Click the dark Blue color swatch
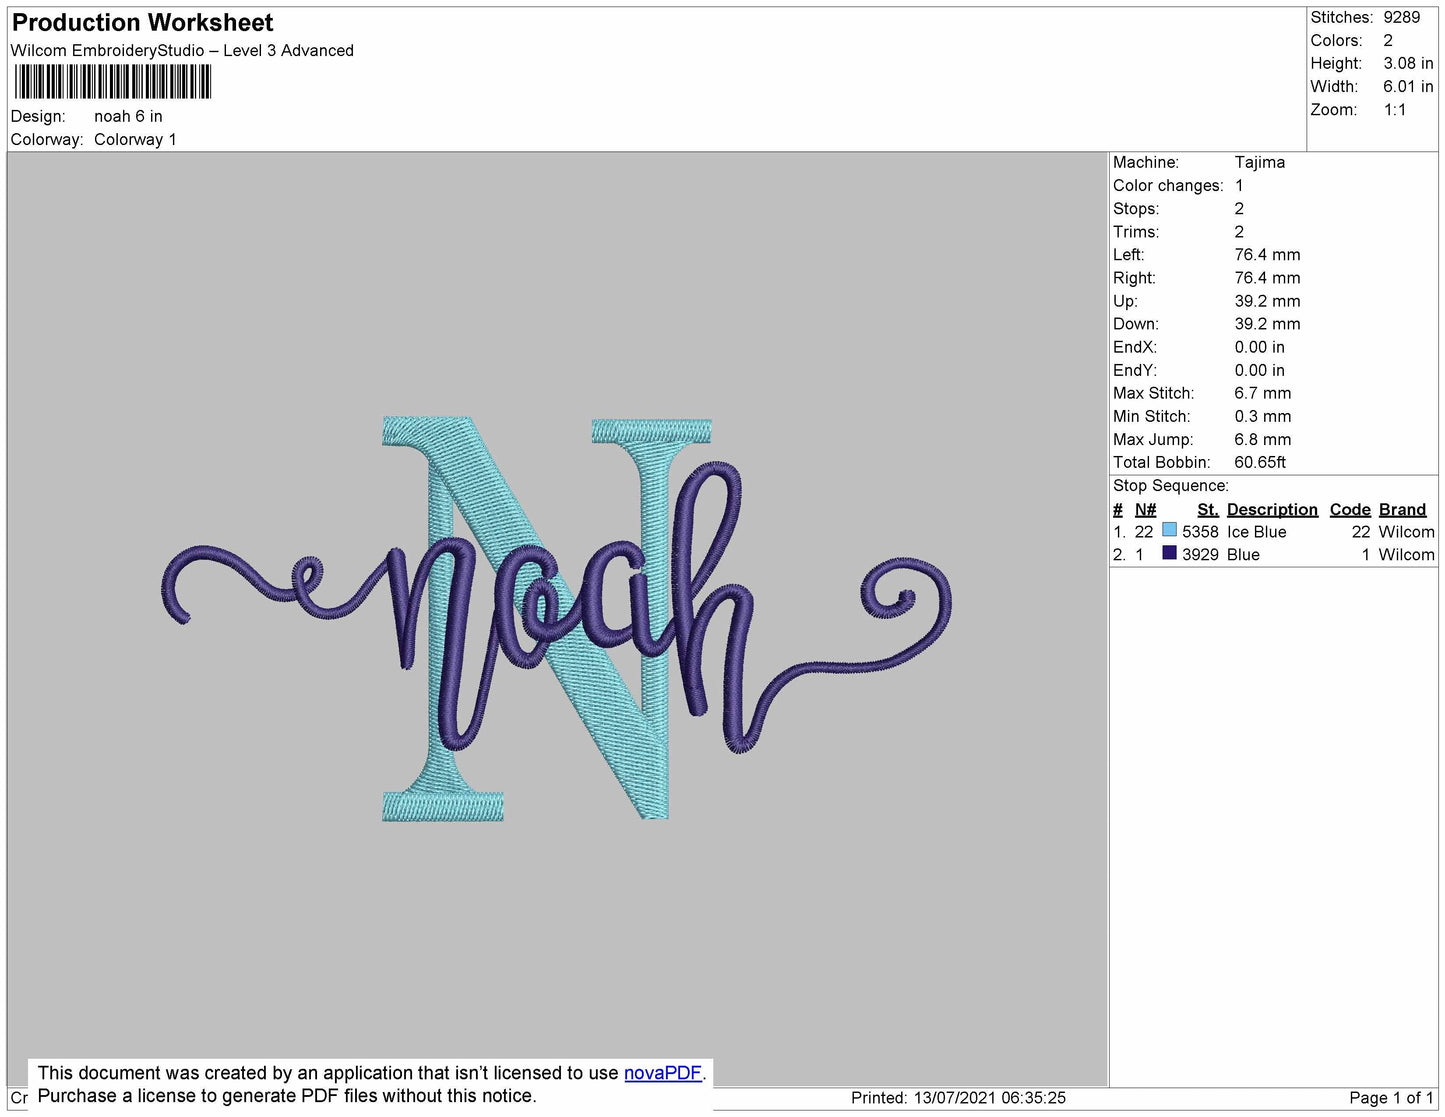 point(1169,552)
